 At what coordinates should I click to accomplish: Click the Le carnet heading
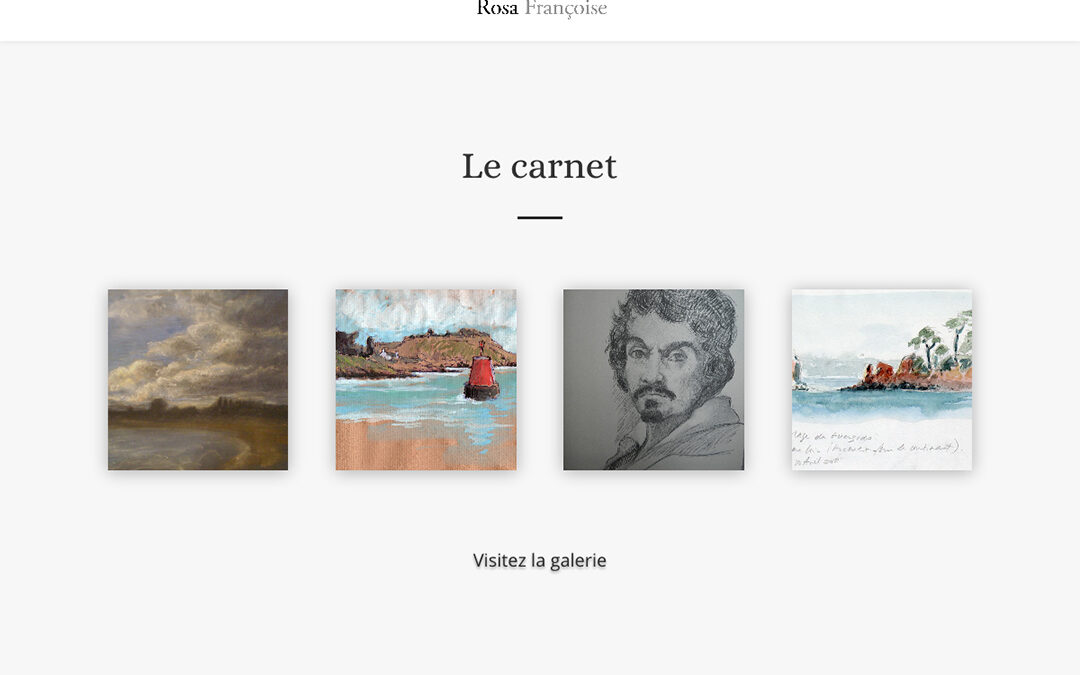click(539, 167)
